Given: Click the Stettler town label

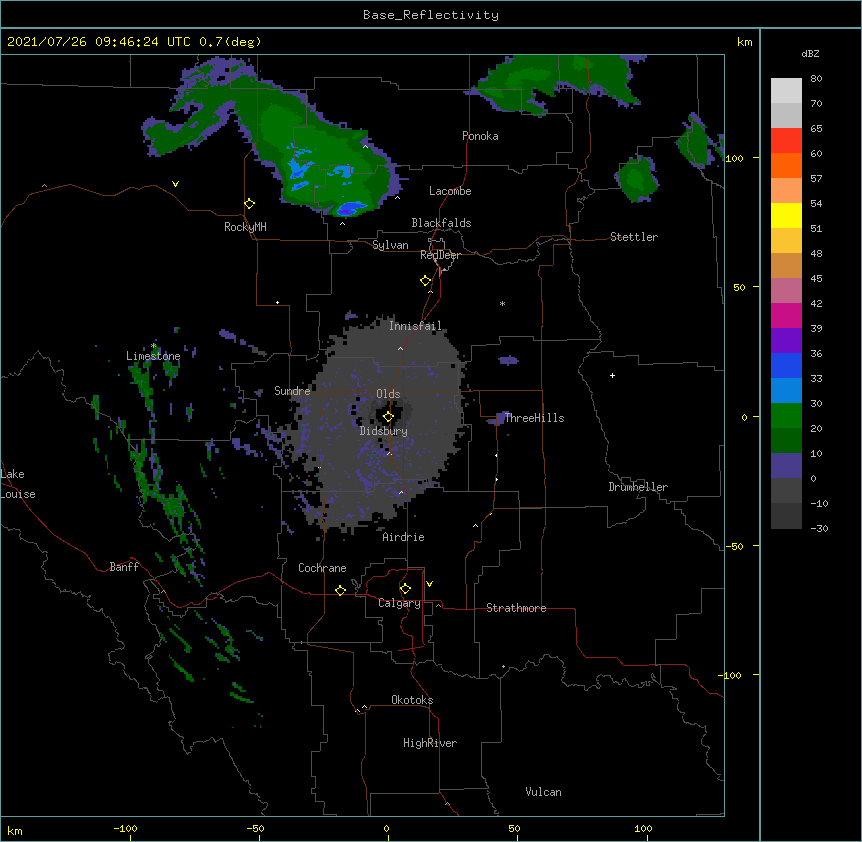Looking at the screenshot, I should (634, 237).
